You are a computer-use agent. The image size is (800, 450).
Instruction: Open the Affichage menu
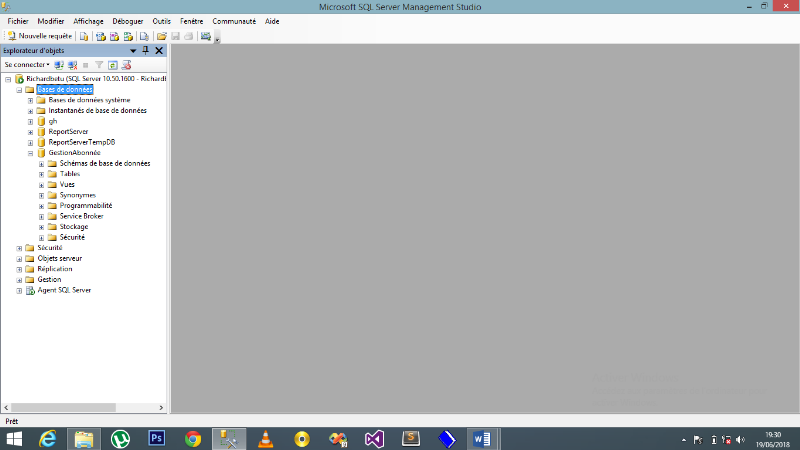click(88, 21)
